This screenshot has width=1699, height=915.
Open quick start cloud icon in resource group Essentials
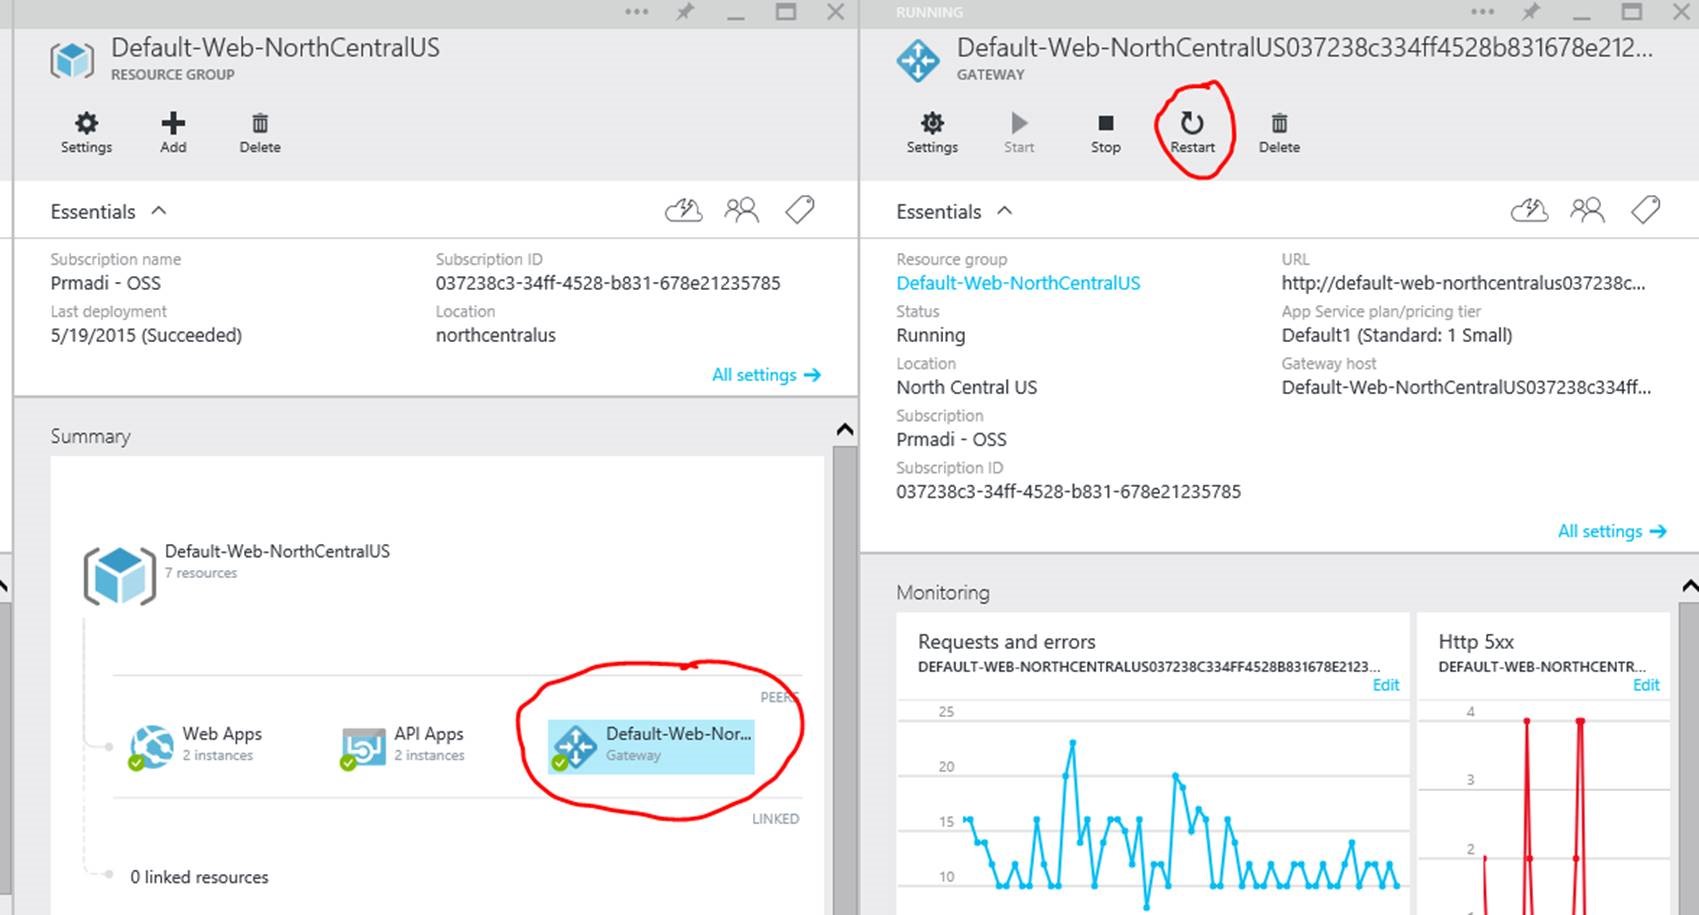pyautogui.click(x=684, y=210)
